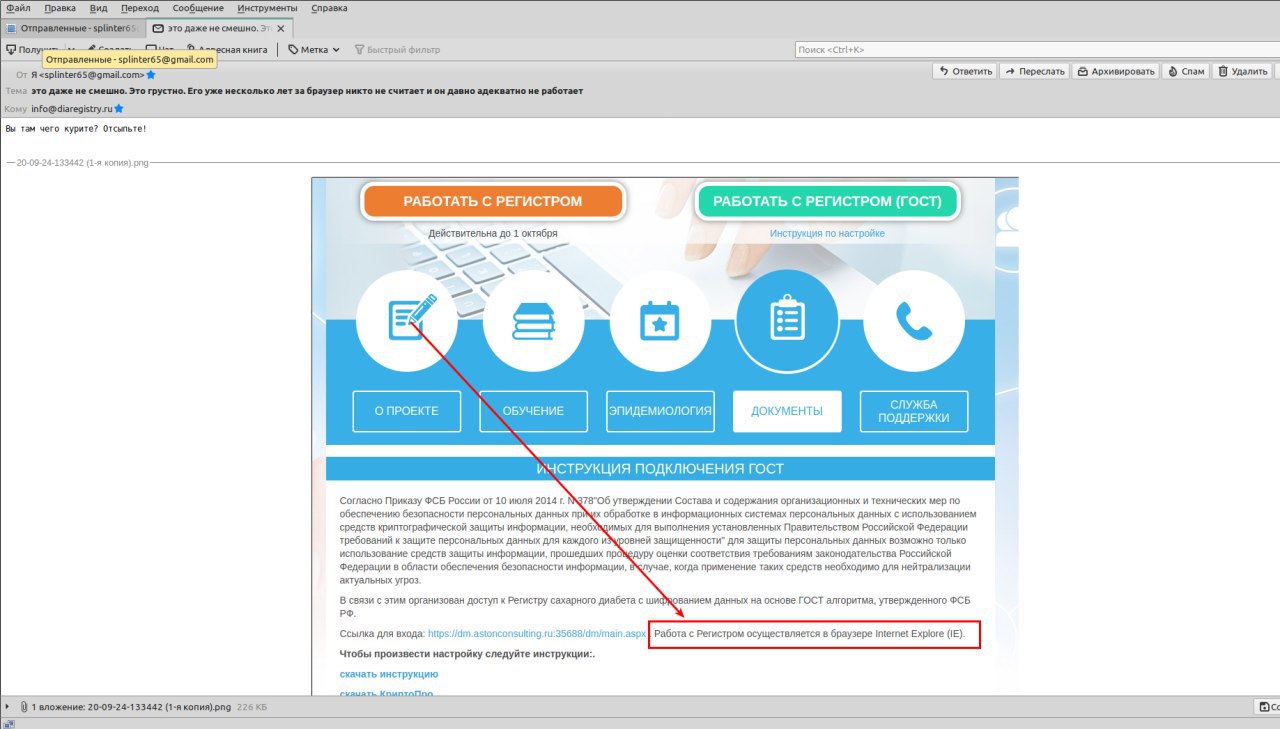Open the Правка menu
1280x729 pixels.
click(x=60, y=8)
